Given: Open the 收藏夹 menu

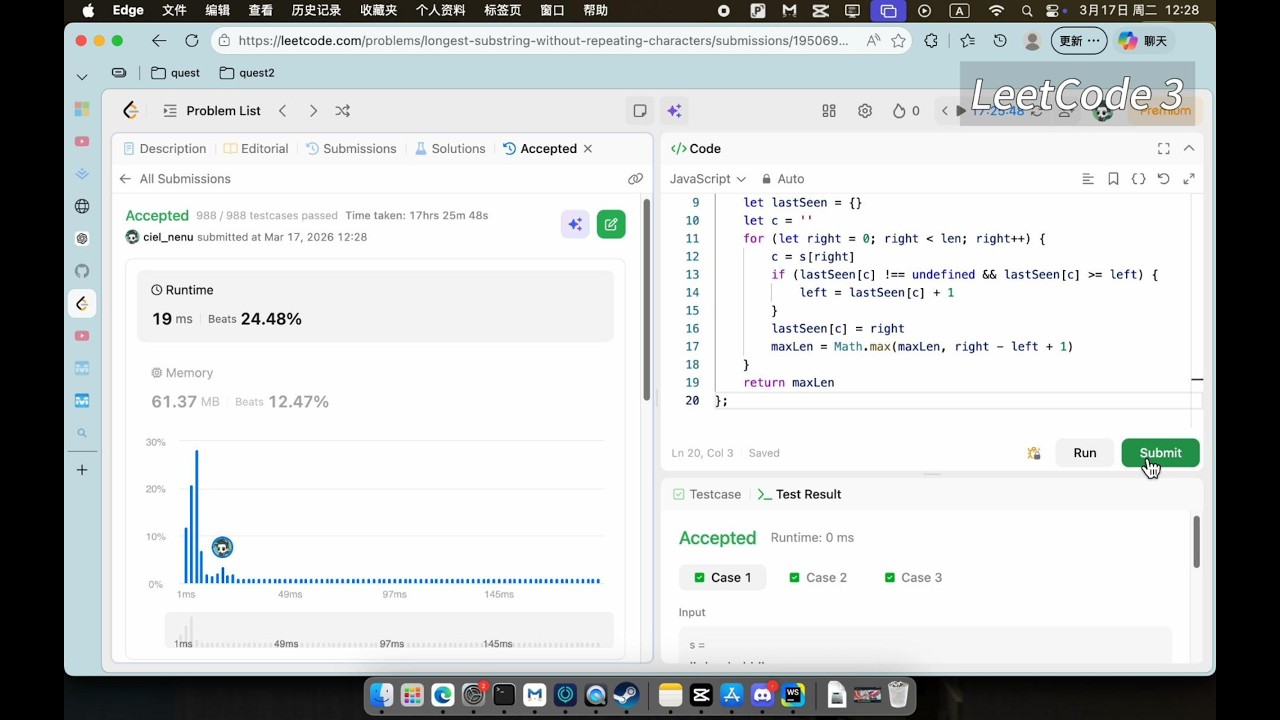Looking at the screenshot, I should click(x=379, y=11).
